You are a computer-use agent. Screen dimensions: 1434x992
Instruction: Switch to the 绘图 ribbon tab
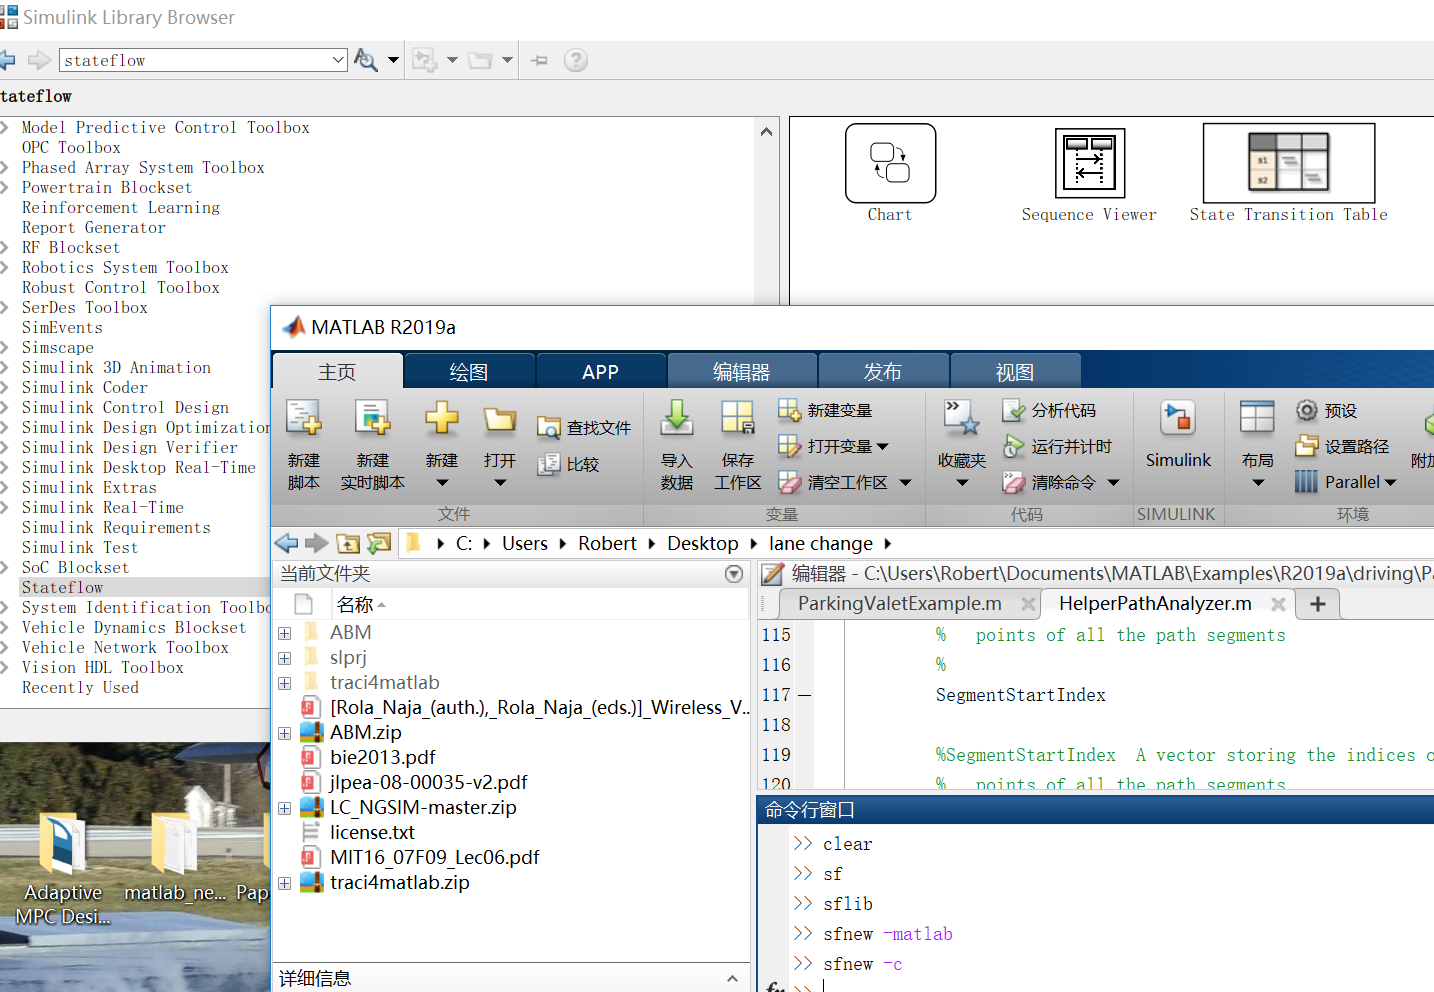tap(469, 372)
